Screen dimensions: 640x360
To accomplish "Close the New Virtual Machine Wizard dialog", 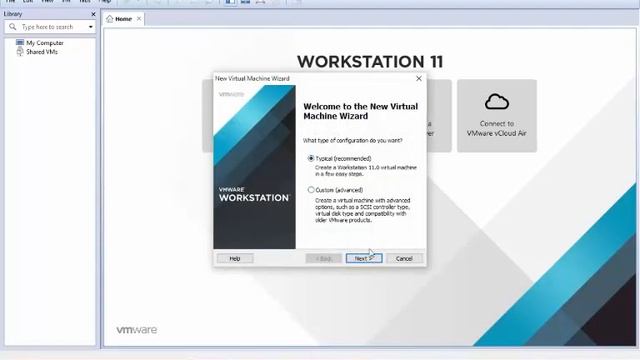I will 419,78.
